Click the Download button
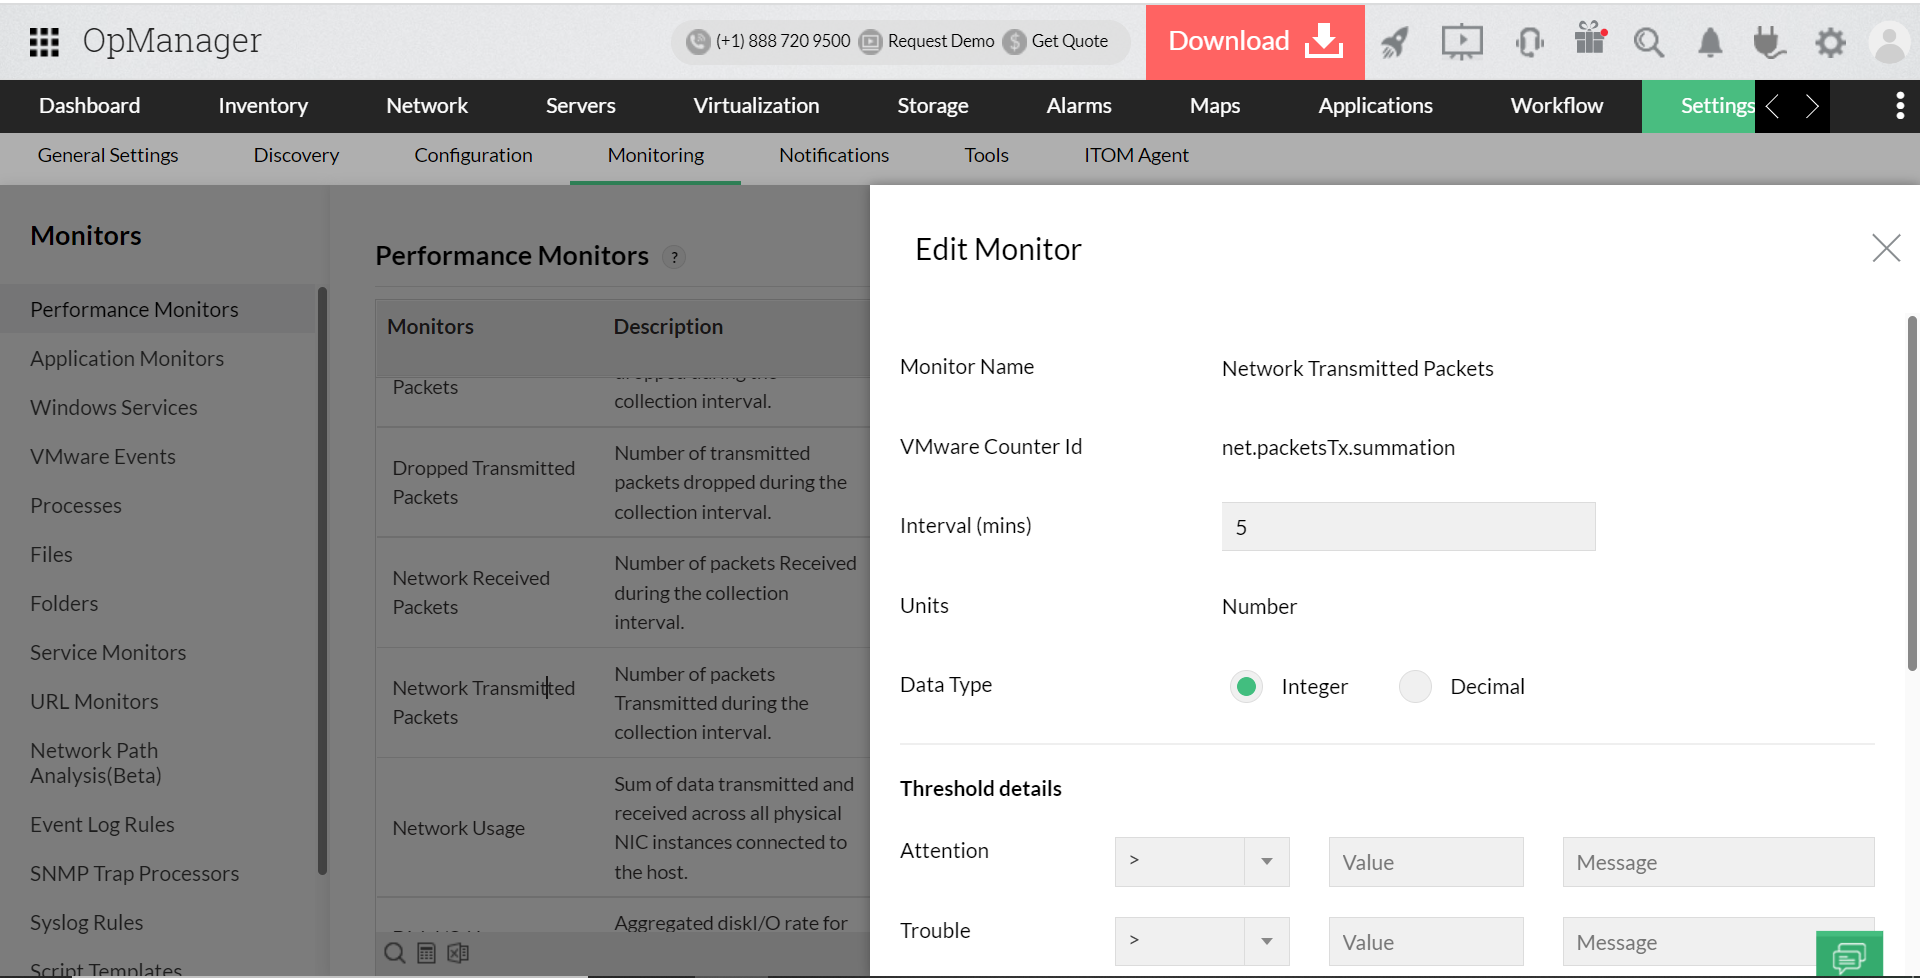The image size is (1920, 978). coord(1255,42)
